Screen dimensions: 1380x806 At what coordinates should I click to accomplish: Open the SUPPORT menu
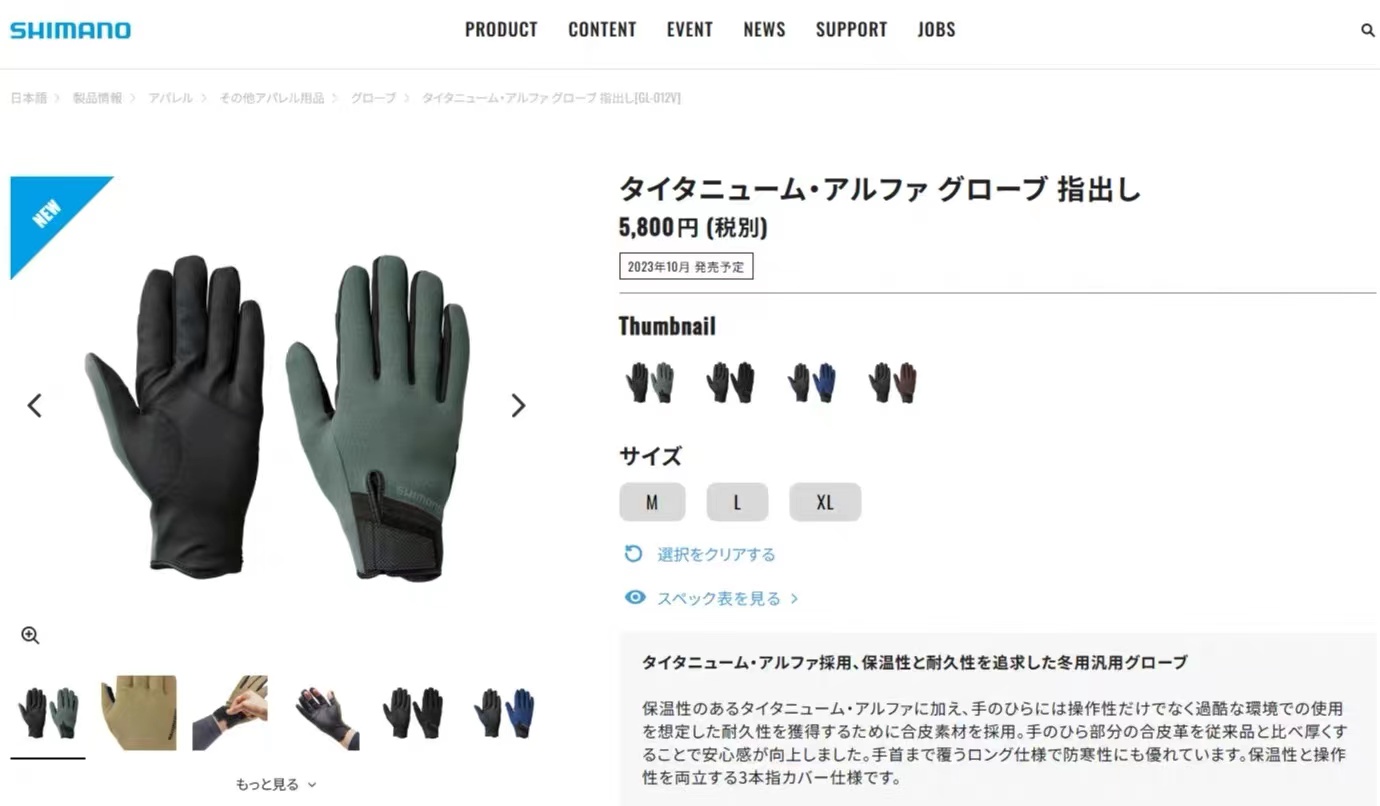[851, 30]
